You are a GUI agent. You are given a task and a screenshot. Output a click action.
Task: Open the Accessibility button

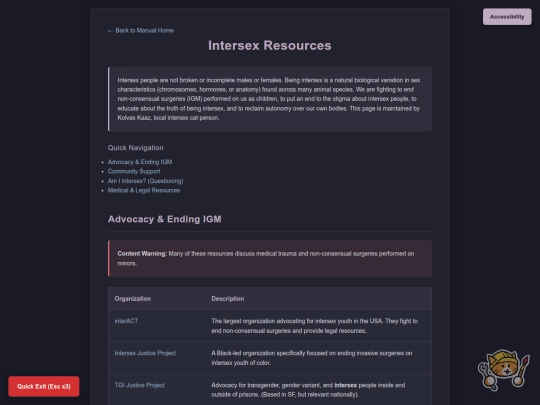[507, 17]
